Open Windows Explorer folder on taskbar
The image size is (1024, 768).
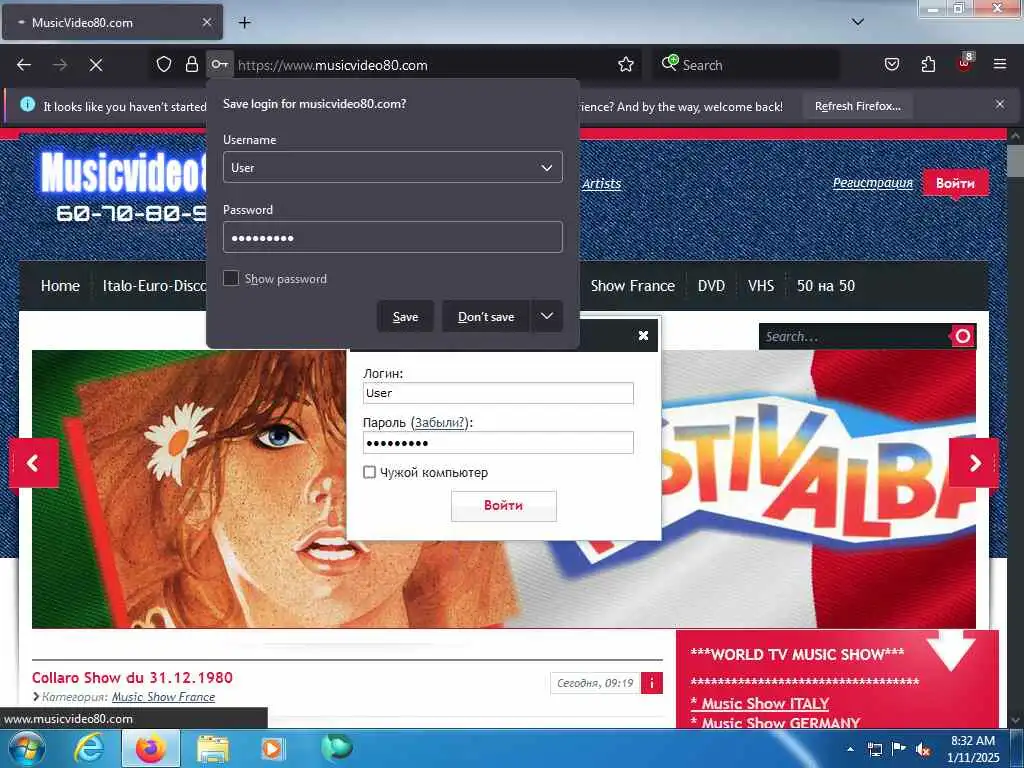[213, 749]
